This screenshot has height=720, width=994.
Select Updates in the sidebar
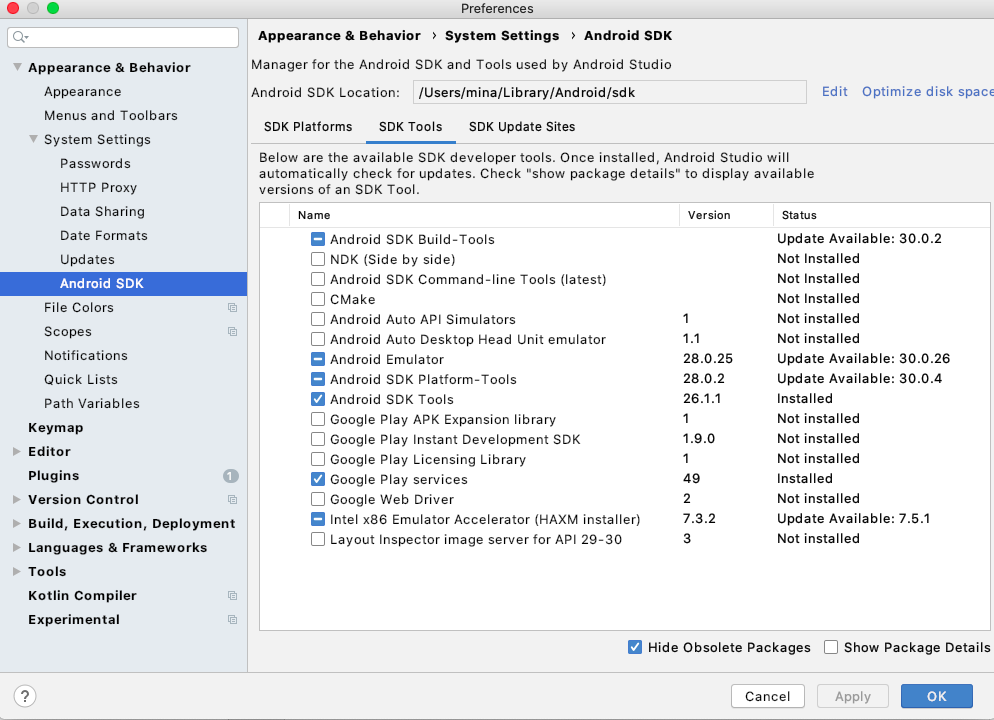pos(87,260)
